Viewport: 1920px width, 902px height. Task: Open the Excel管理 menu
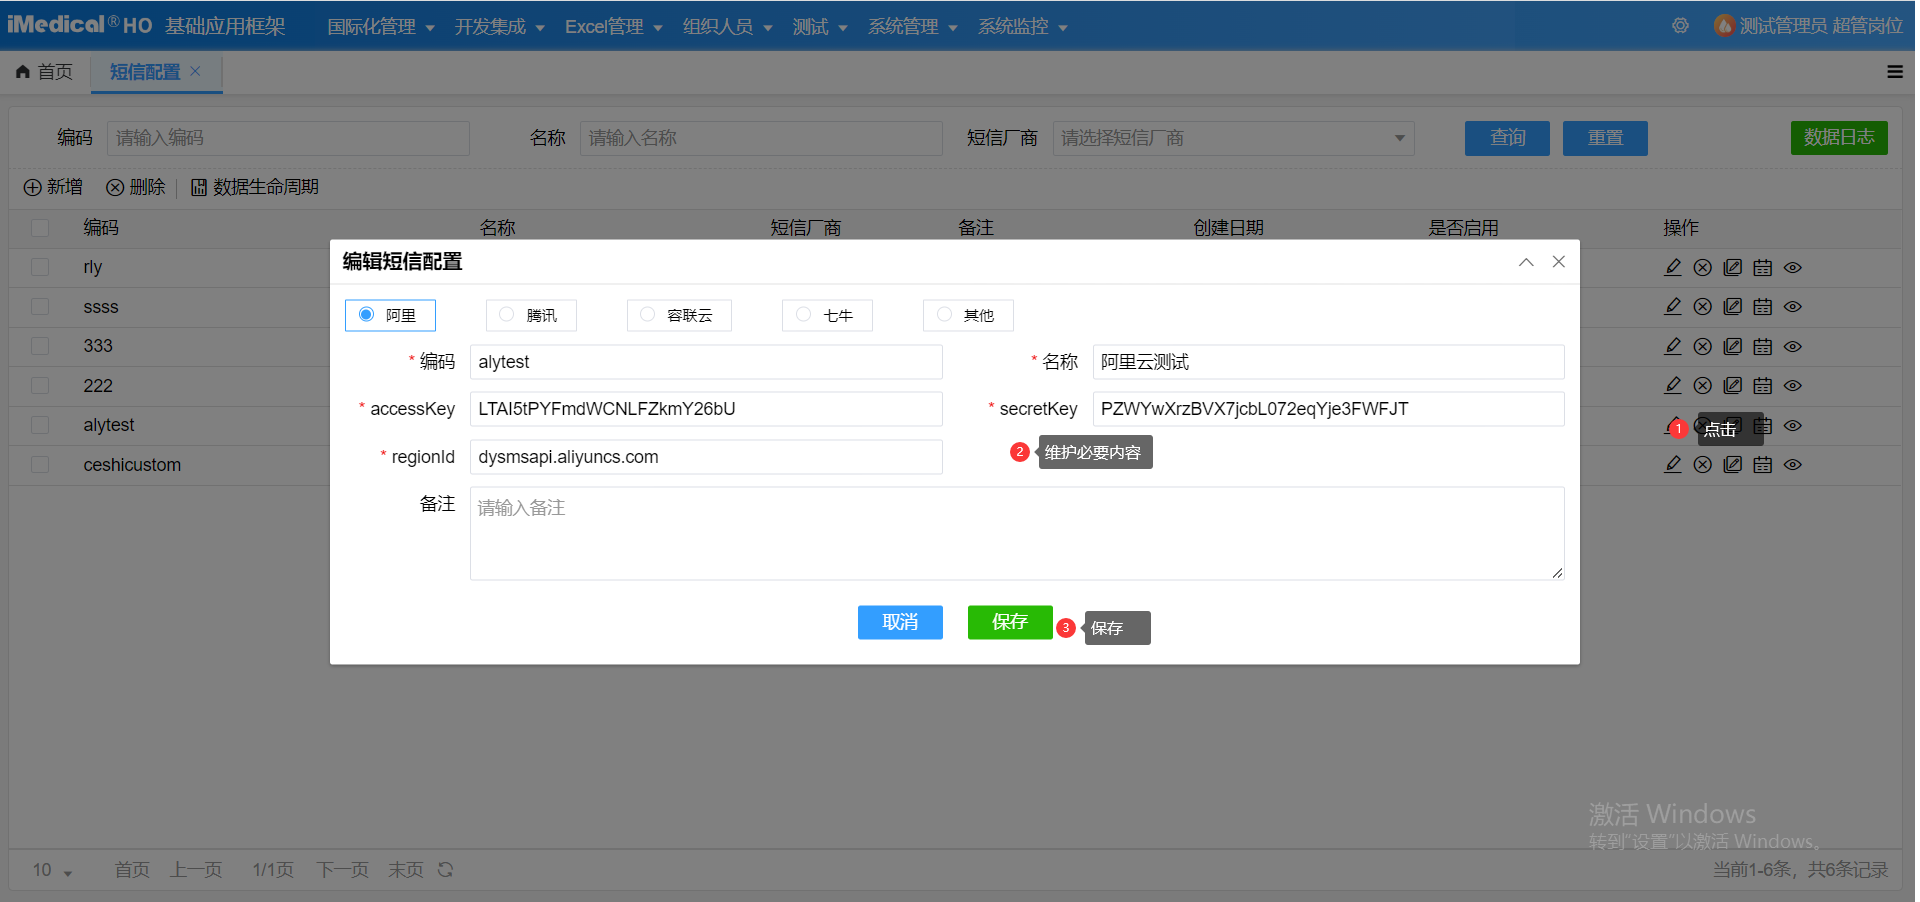613,27
